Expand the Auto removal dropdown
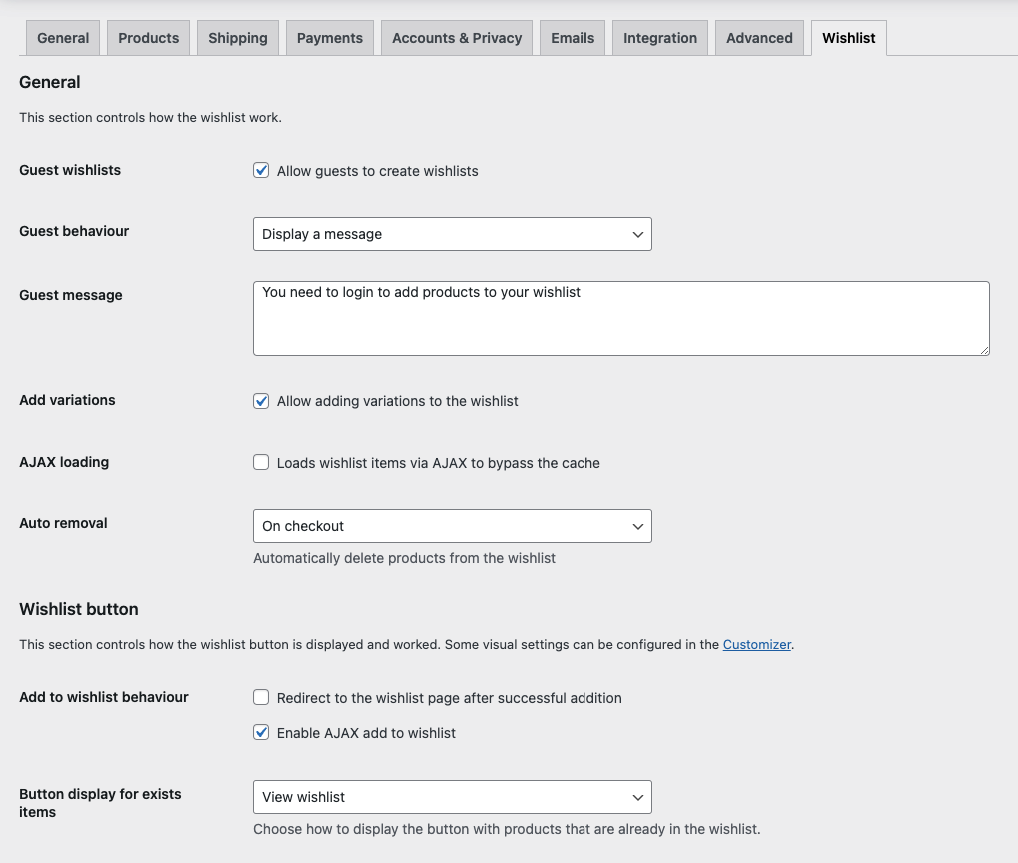Viewport: 1018px width, 863px height. click(x=452, y=526)
